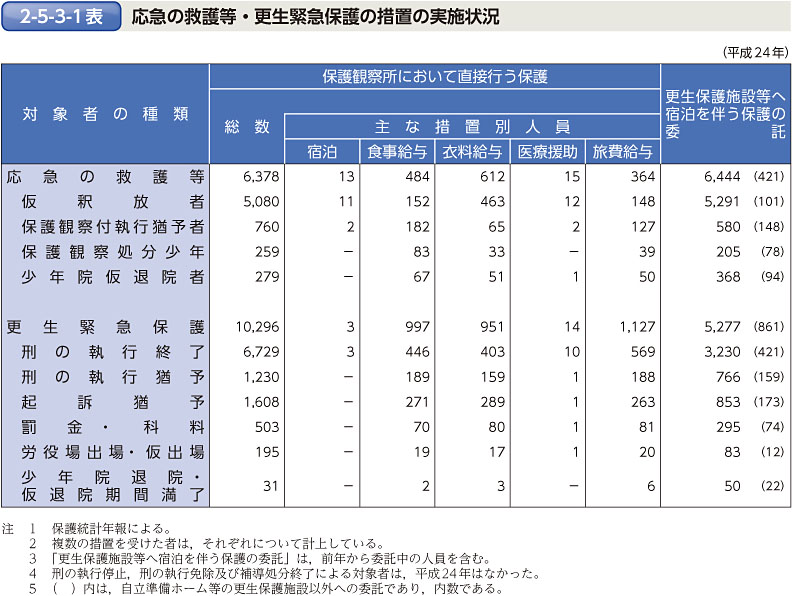Image resolution: width=793 pixels, height=596 pixels.
Task: Click total value 6,729 for 刑の執行終了
Action: [261, 352]
